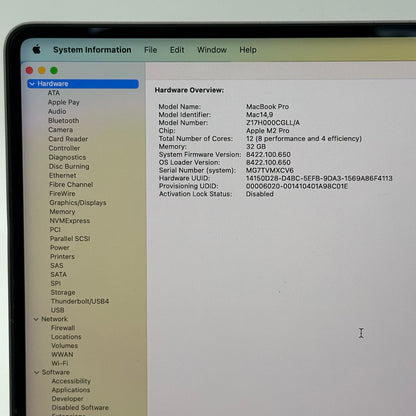Select Parallel SCSI in the sidebar
Viewport: 416px width, 416px height.
click(70, 239)
